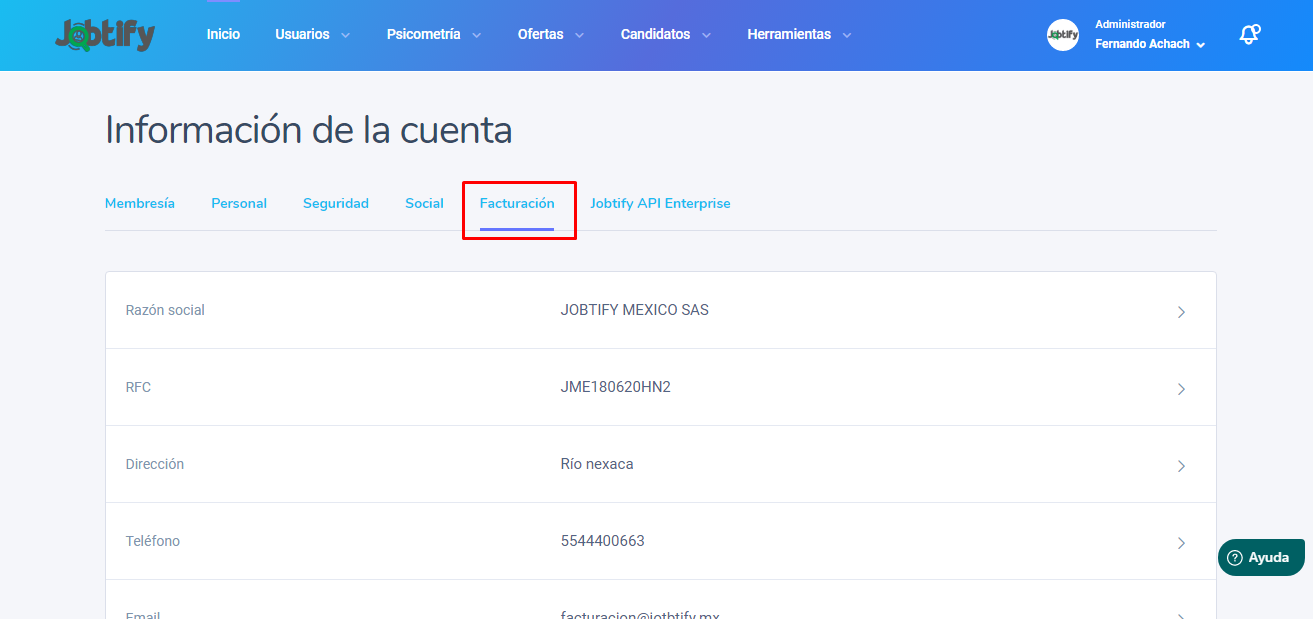The image size is (1313, 619).
Task: Click the question mark icon in Ayuda
Action: tap(1235, 558)
